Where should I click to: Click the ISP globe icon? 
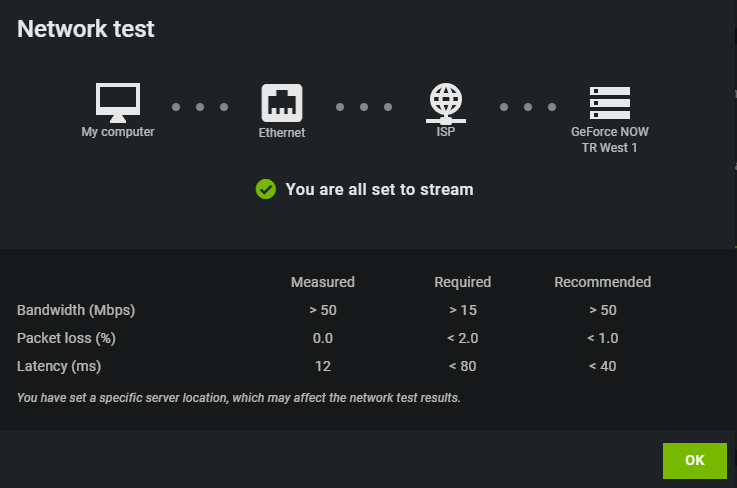446,103
